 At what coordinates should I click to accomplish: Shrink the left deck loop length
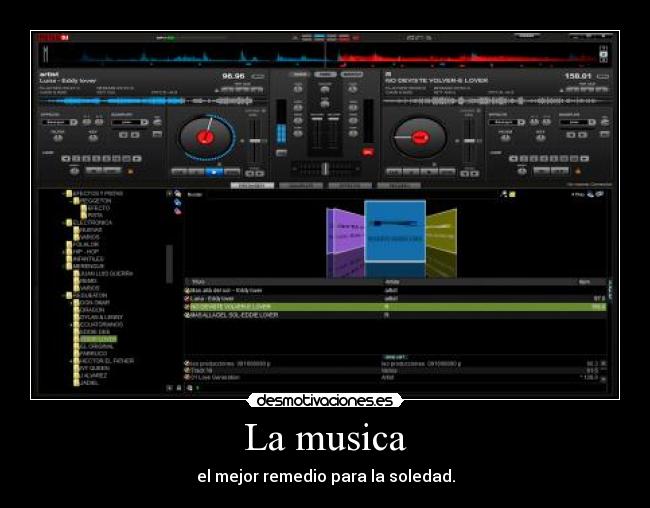tap(65, 158)
